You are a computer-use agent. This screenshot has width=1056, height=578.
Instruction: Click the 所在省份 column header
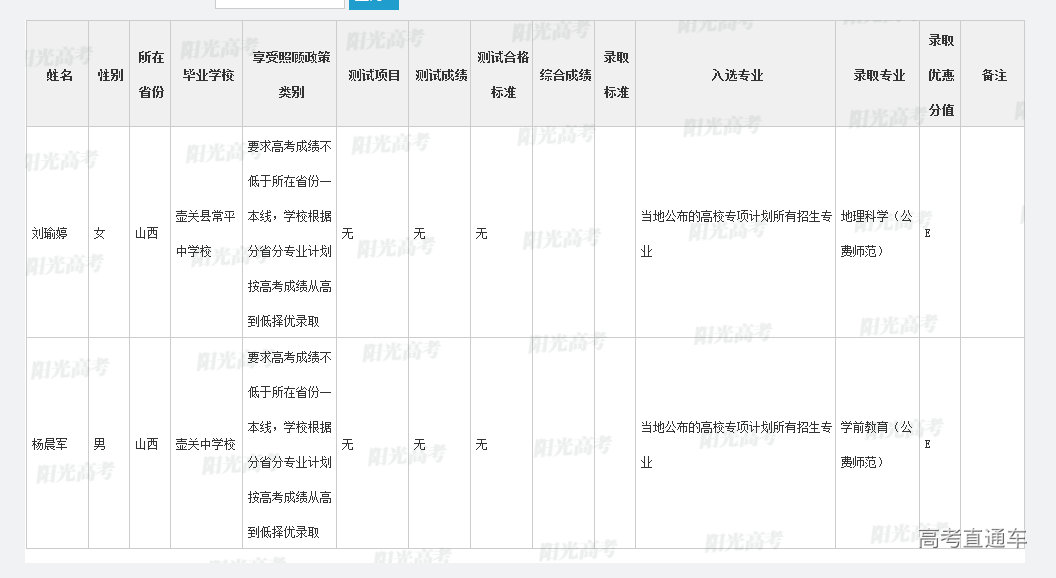click(x=151, y=75)
